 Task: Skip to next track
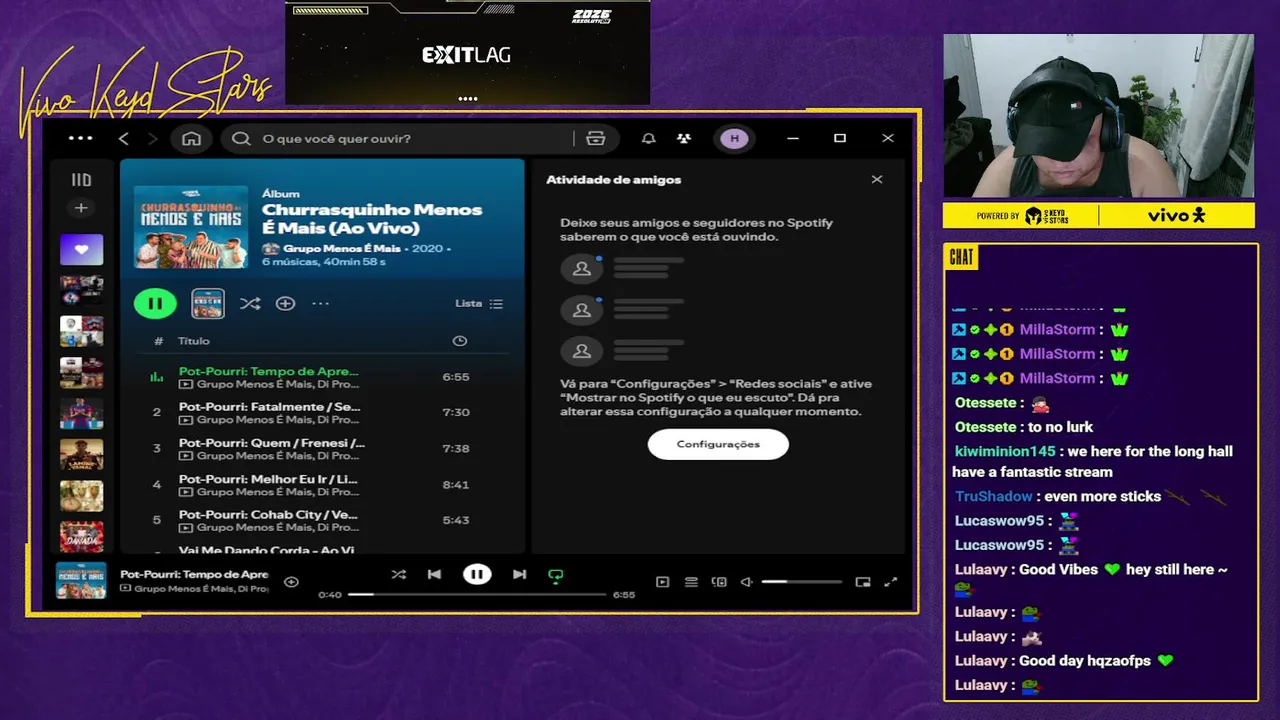519,574
